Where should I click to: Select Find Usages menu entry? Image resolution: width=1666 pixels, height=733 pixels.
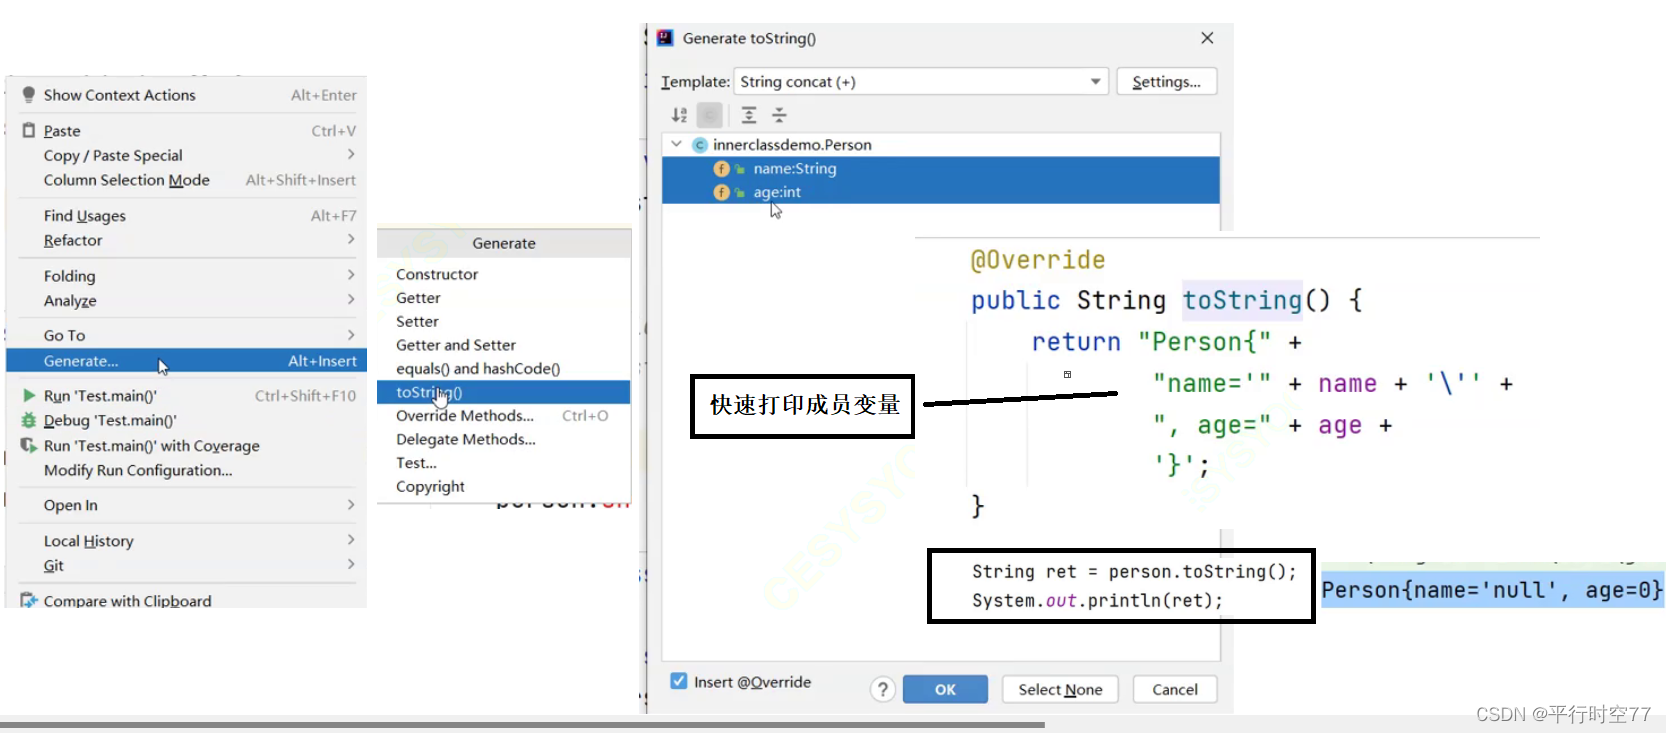186,215
